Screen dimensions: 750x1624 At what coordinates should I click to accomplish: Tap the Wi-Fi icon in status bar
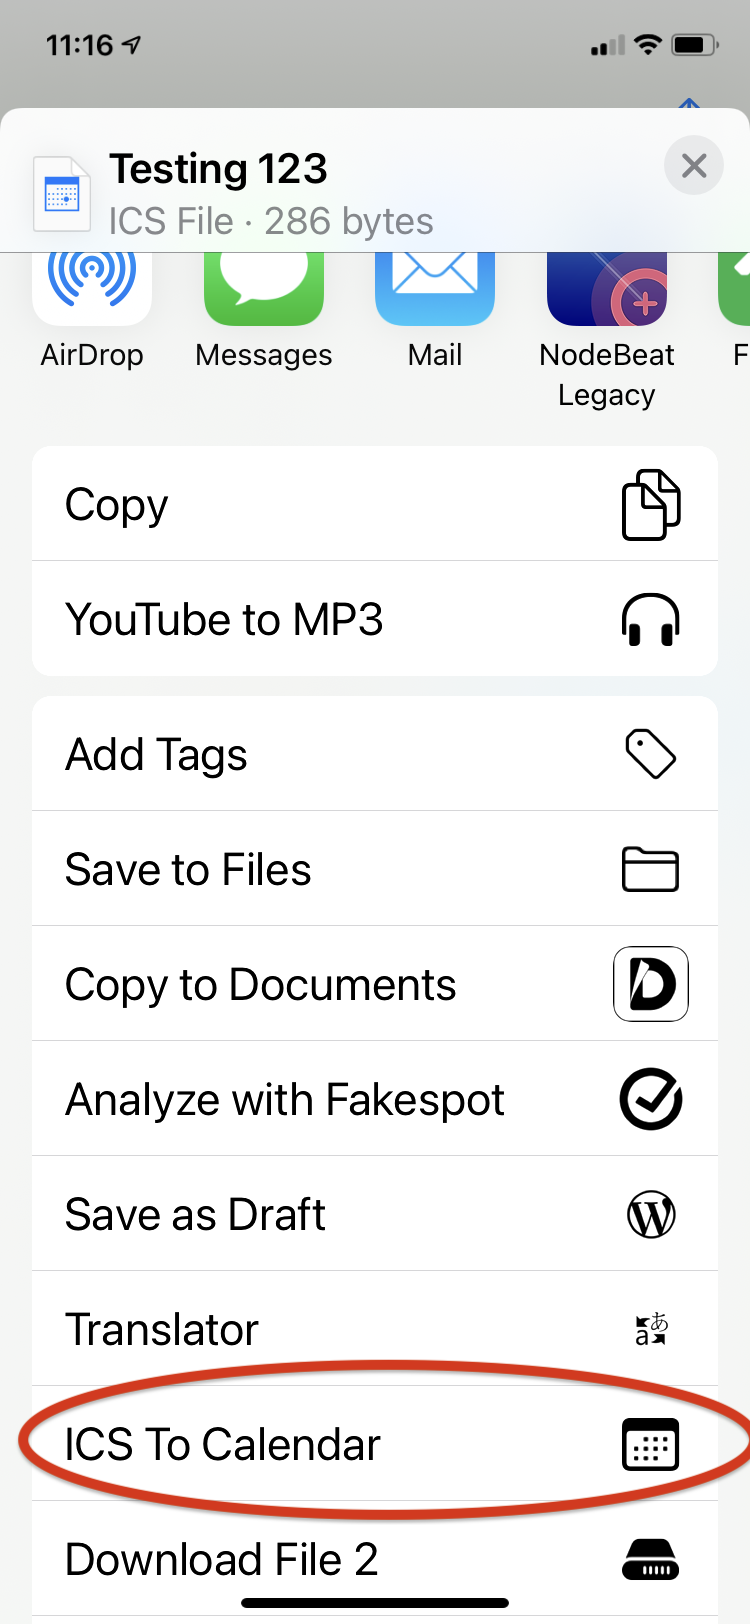(x=648, y=45)
